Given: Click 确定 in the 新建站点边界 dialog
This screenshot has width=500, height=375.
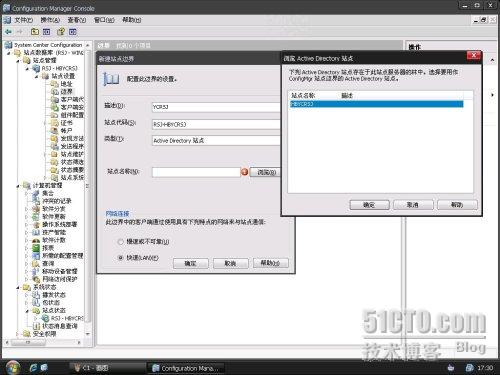Looking at the screenshot, I should [191, 263].
